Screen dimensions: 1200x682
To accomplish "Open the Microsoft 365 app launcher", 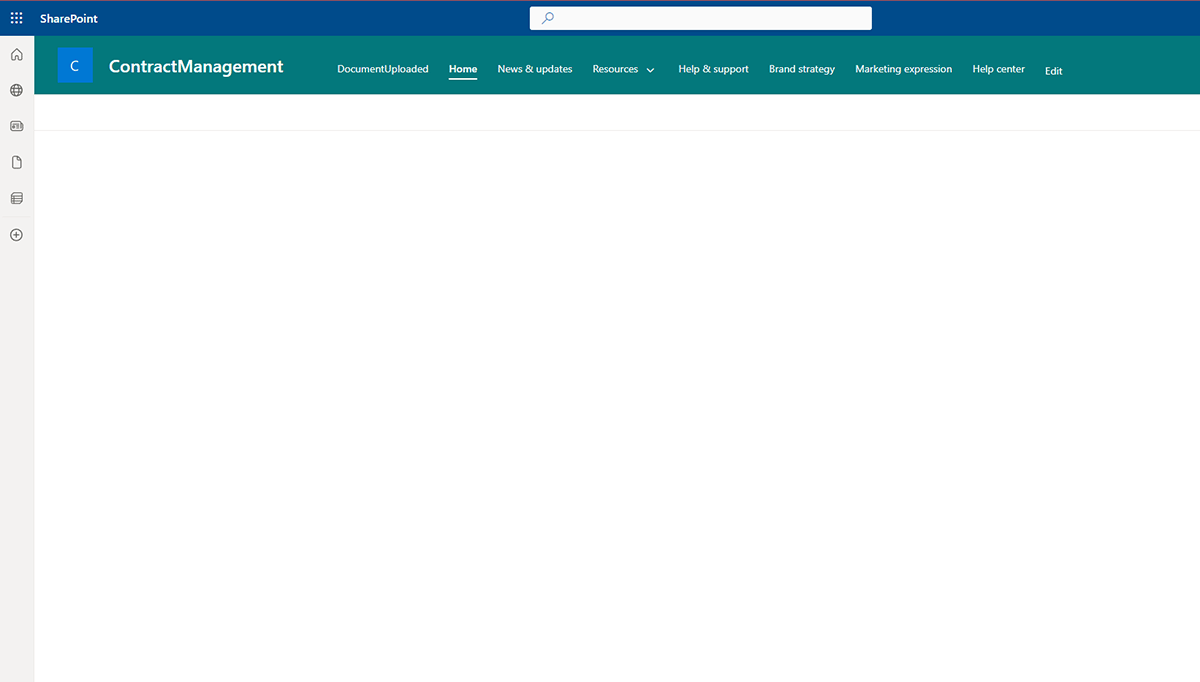I will [16, 17].
